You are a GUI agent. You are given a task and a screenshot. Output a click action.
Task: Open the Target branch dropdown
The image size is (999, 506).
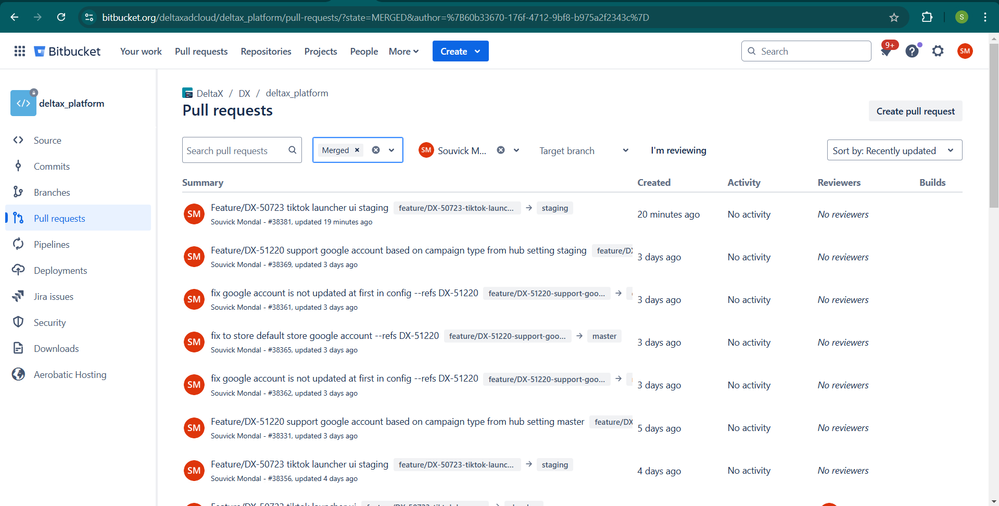point(584,150)
